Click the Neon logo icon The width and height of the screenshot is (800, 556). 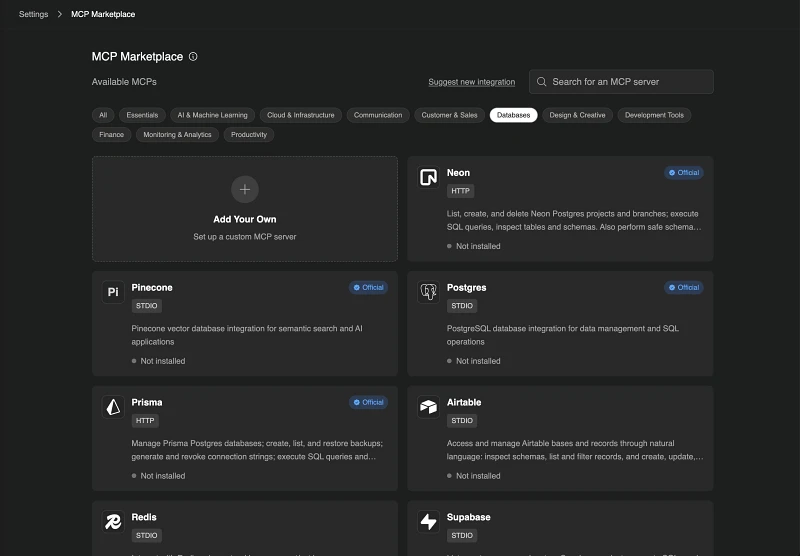428,177
